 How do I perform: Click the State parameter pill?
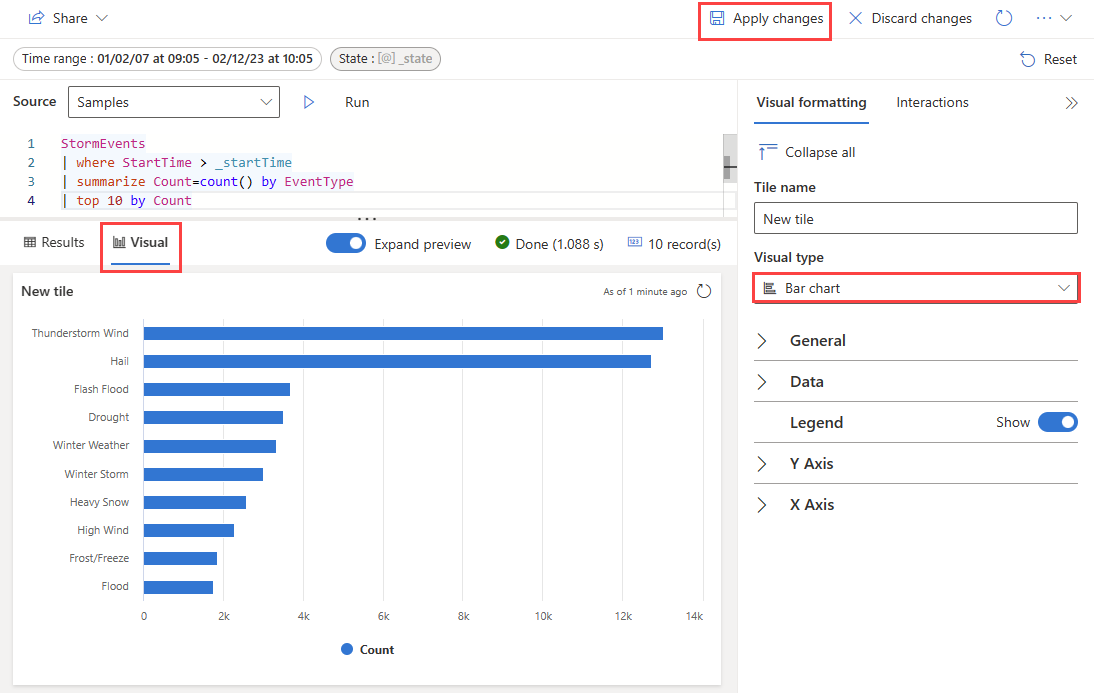click(385, 59)
